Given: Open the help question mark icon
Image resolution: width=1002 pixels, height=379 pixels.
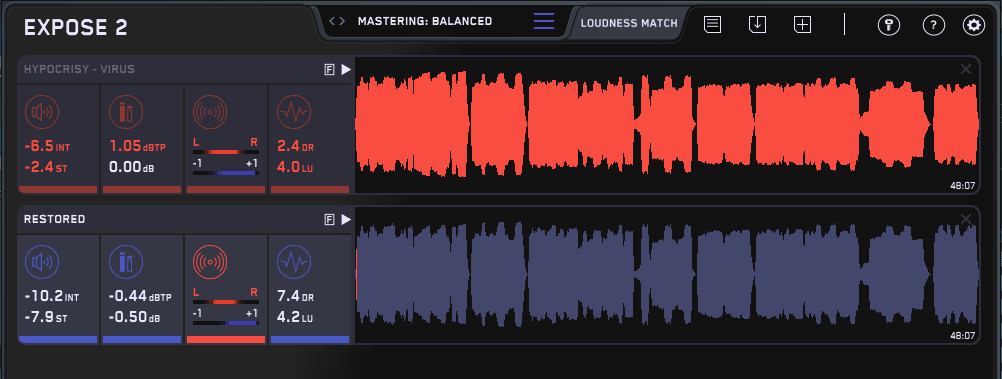Looking at the screenshot, I should [x=934, y=26].
